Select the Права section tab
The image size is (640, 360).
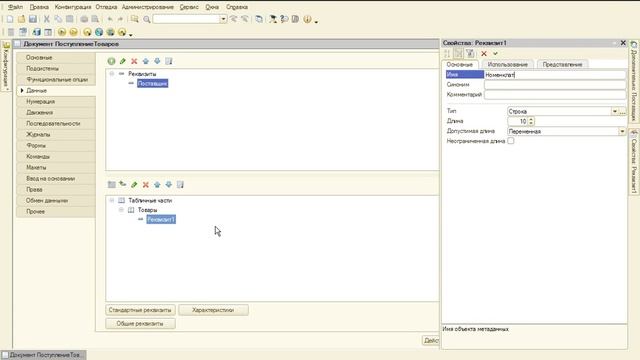tap(56, 190)
